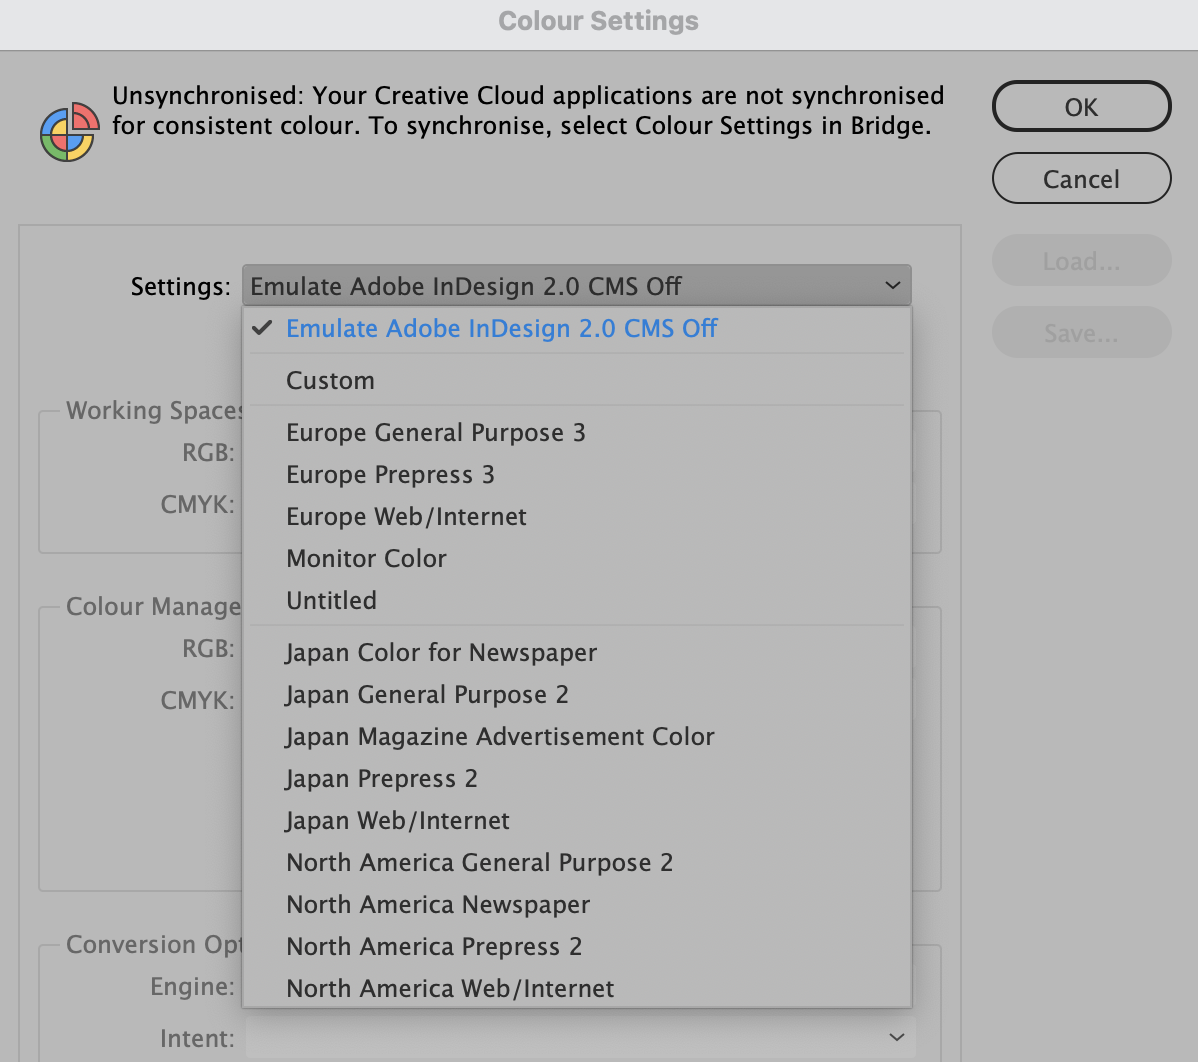Click OK to confirm colour settings
Viewport: 1198px width, 1062px height.
coord(1081,107)
